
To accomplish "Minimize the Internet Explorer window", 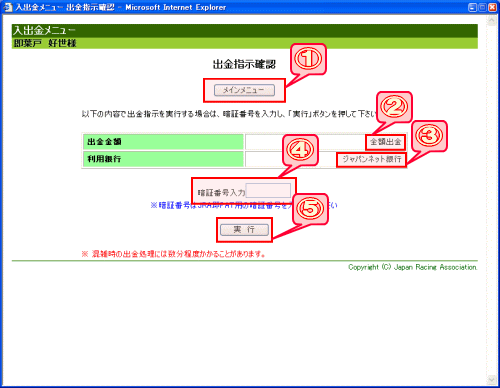I will pyautogui.click(x=472, y=7).
